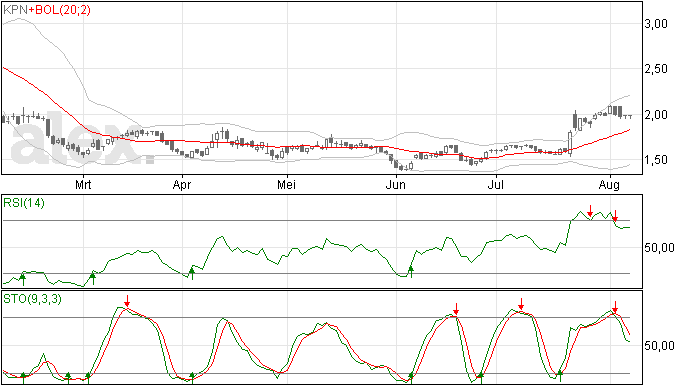Click the STO sell arrow in August

pyautogui.click(x=615, y=307)
